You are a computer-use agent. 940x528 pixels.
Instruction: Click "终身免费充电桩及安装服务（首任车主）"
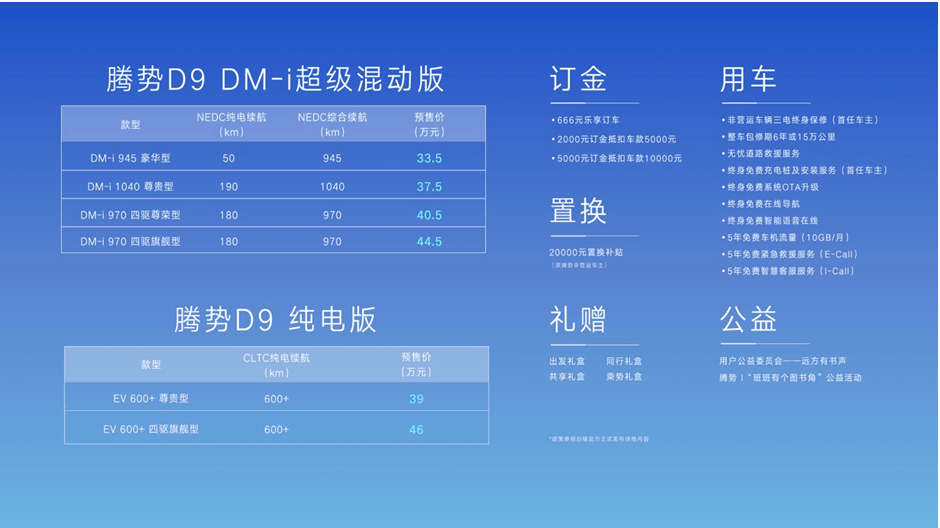(807, 170)
